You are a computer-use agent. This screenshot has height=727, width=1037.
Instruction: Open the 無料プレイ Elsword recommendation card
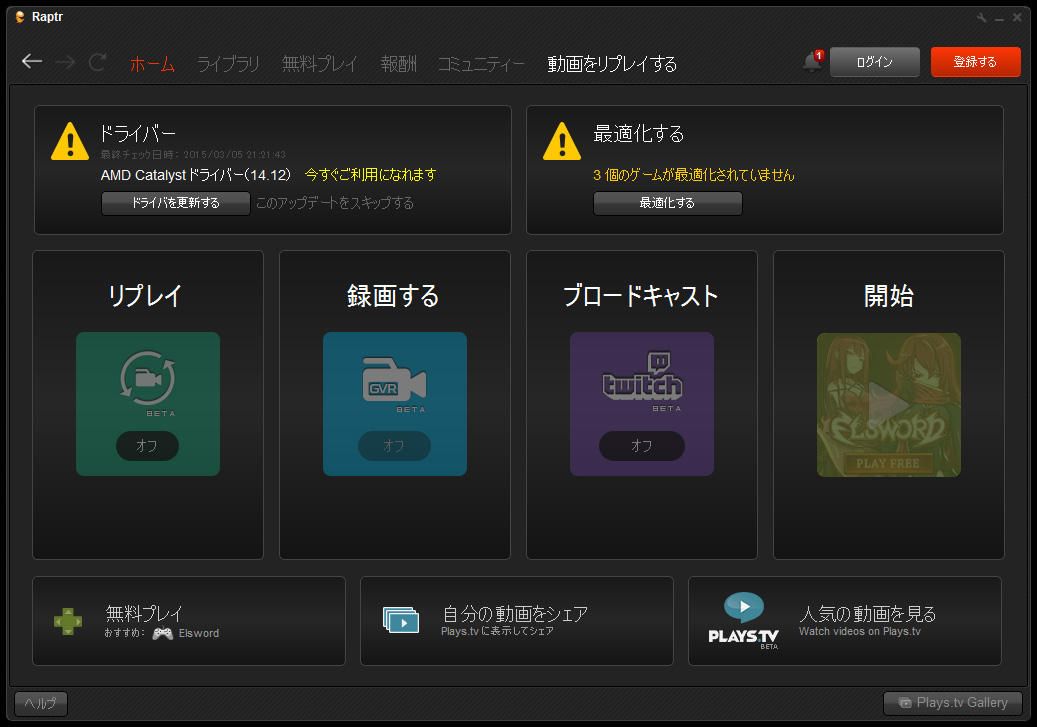[189, 620]
